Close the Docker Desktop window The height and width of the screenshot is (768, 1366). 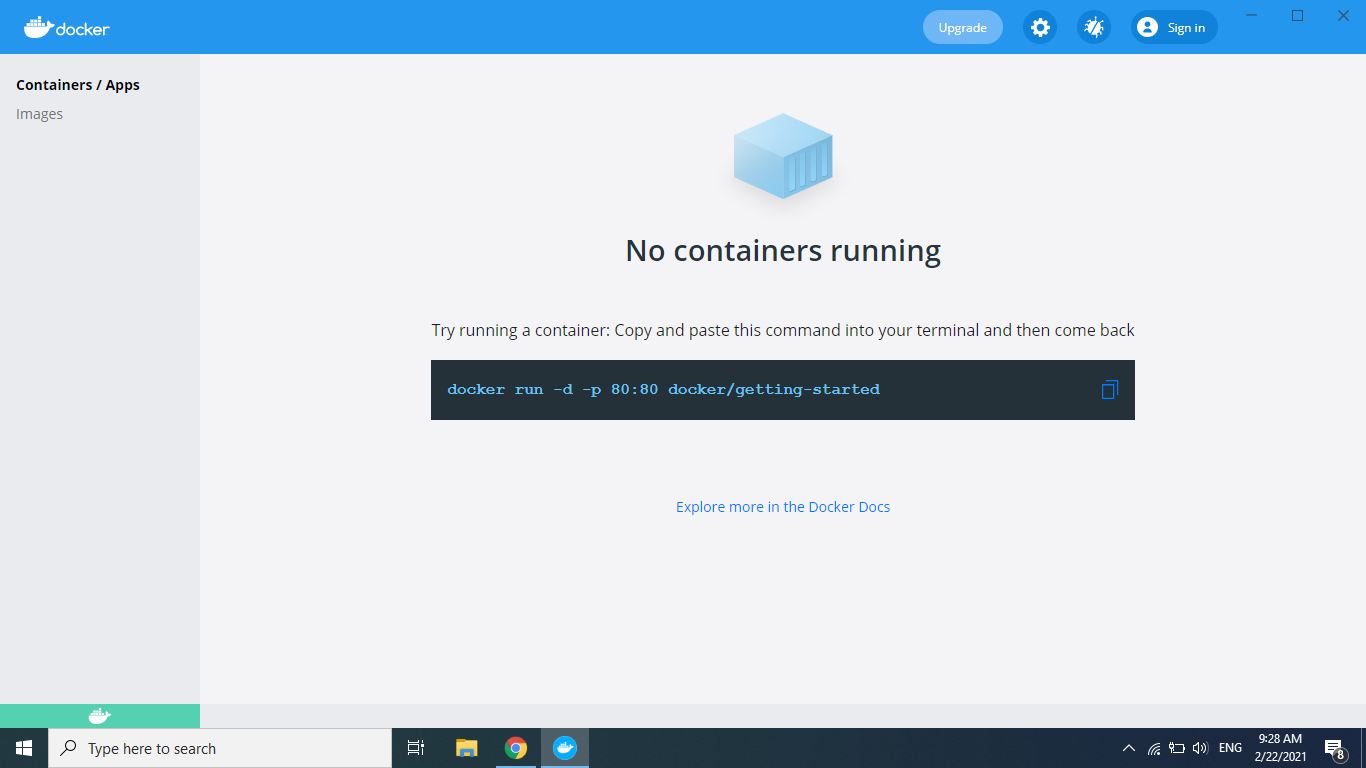pyautogui.click(x=1343, y=15)
